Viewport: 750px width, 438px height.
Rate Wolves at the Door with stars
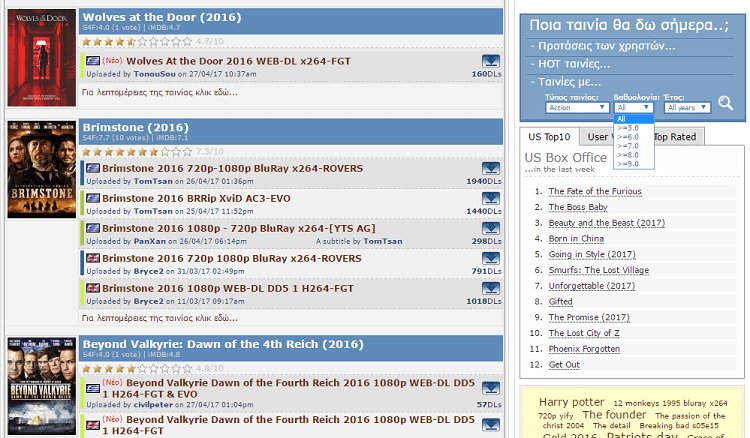pos(137,42)
